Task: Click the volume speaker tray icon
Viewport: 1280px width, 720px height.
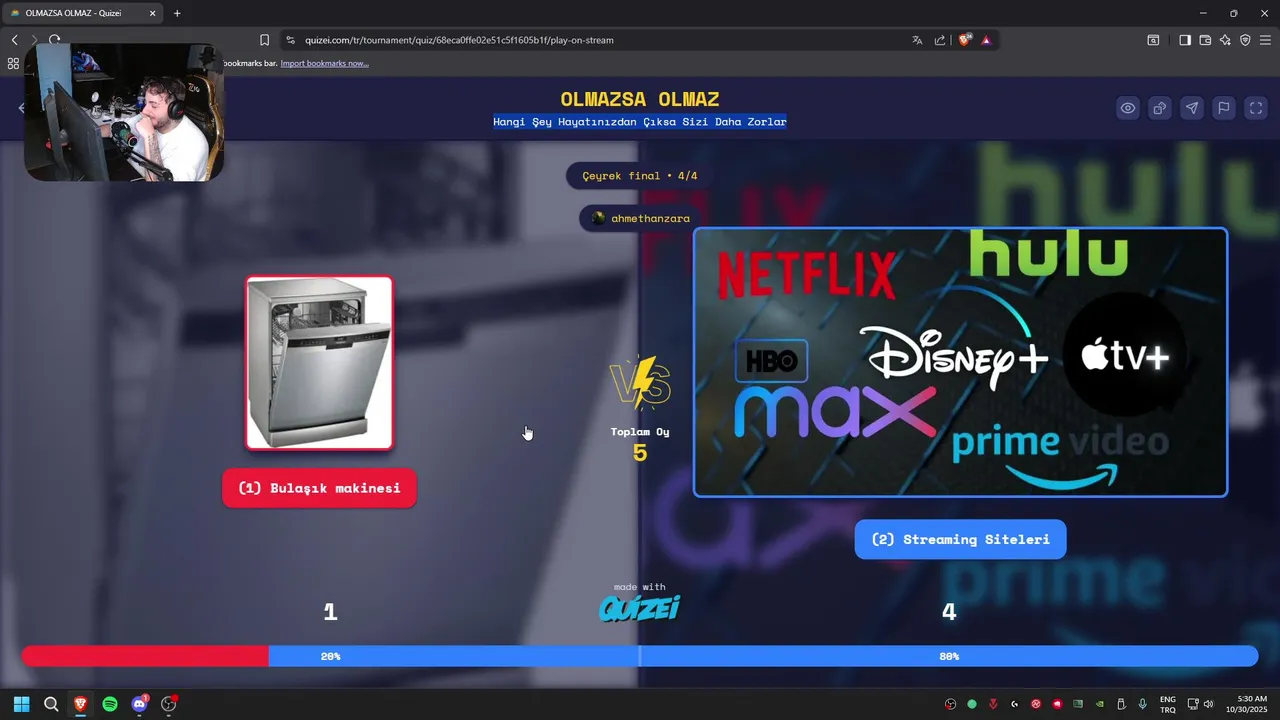Action: (1209, 704)
